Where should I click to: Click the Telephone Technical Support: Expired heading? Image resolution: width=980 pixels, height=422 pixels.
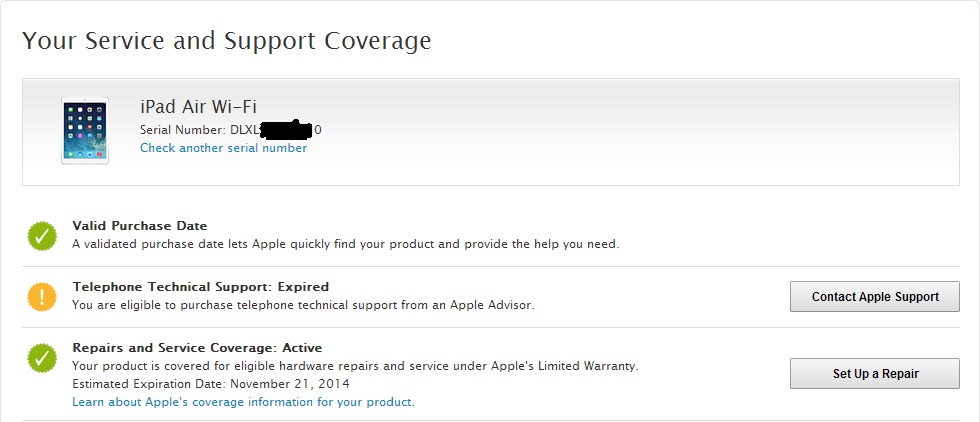(201, 287)
